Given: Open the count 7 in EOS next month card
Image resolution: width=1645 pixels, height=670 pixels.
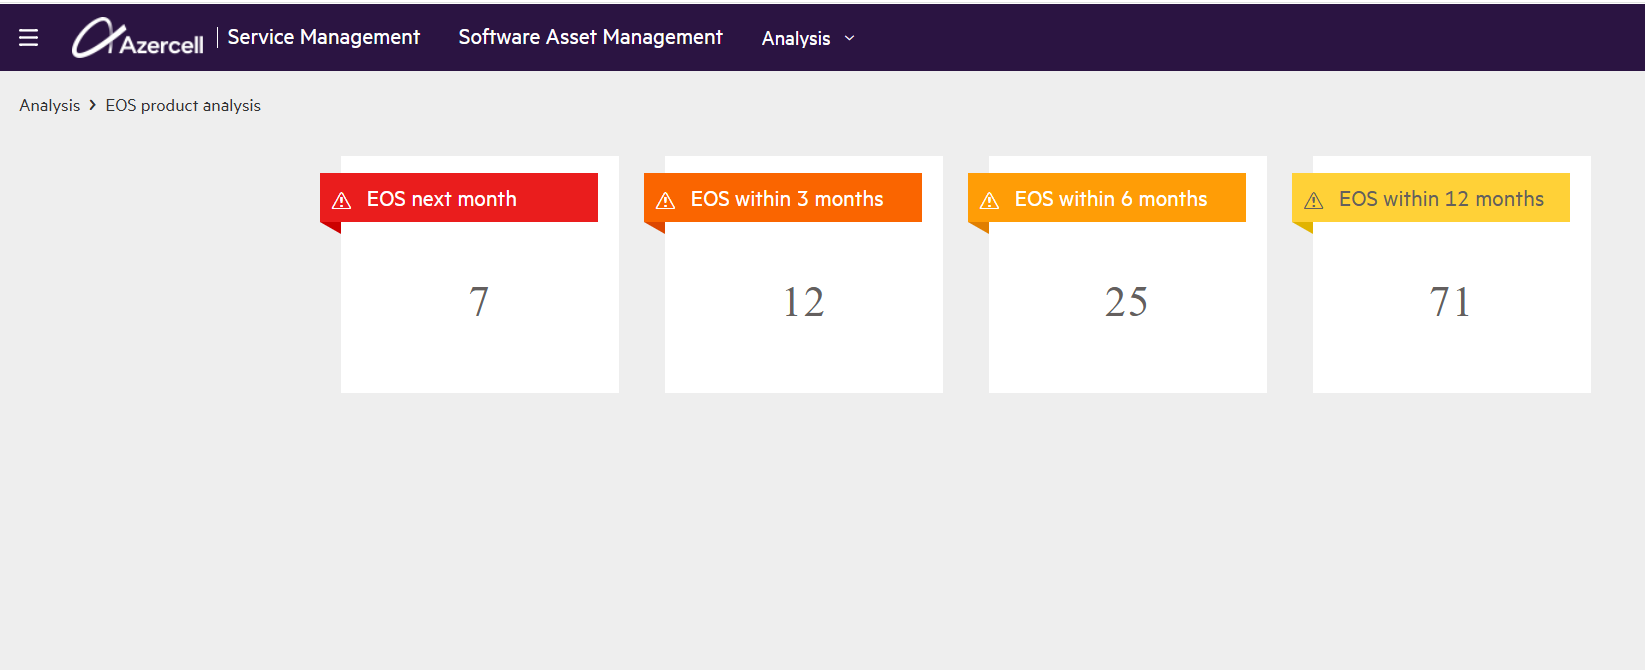Looking at the screenshot, I should pyautogui.click(x=479, y=302).
